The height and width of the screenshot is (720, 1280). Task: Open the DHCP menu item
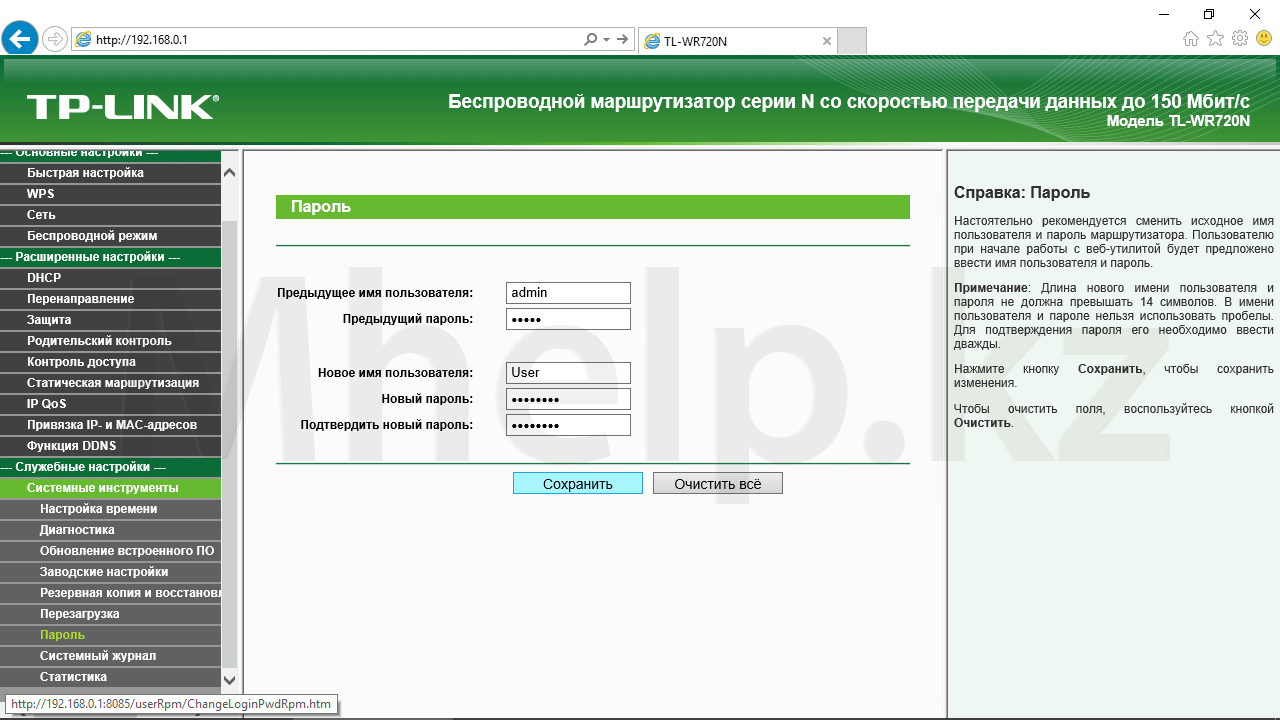(110, 278)
